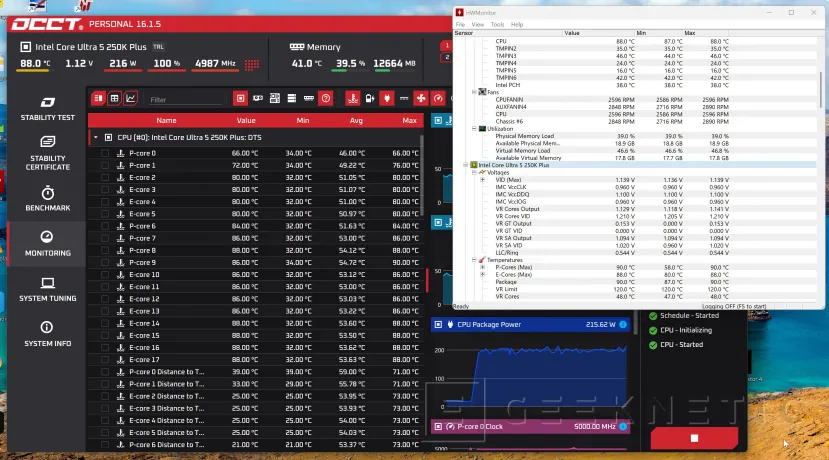
Task: Click inside the Filter input field
Action: click(x=185, y=99)
